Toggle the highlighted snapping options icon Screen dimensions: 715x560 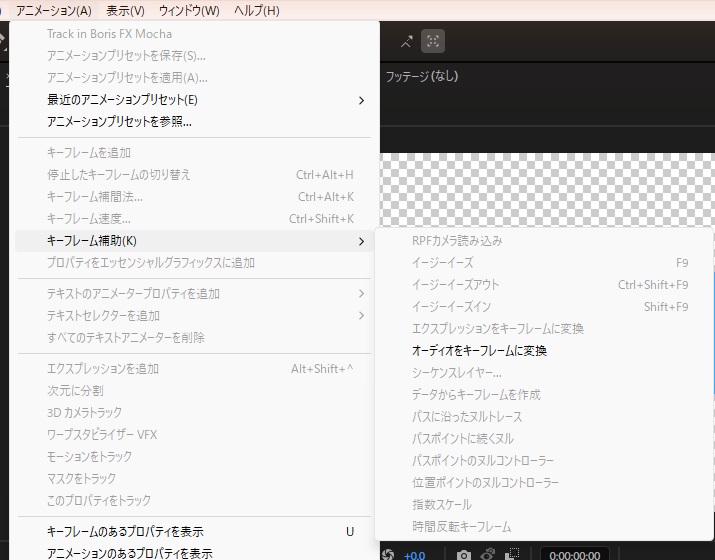click(x=433, y=41)
